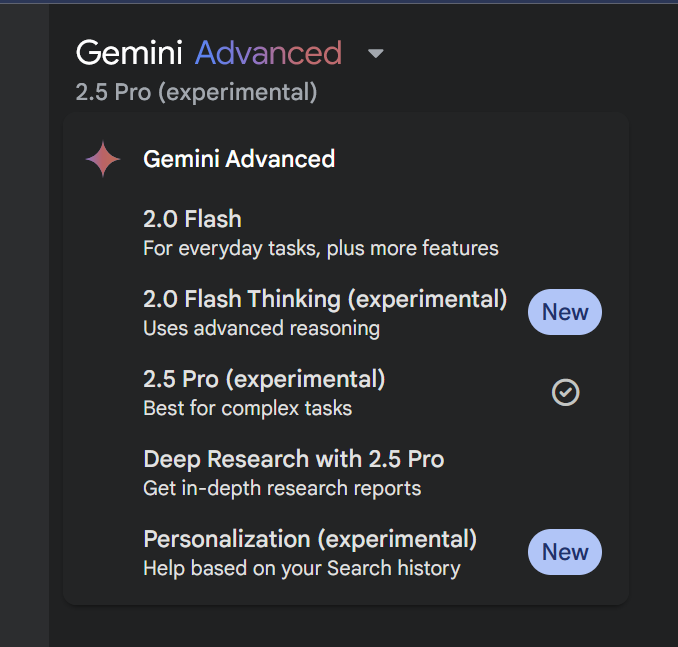
Task: Click the "Uses advanced reasoning" description
Action: [x=261, y=328]
